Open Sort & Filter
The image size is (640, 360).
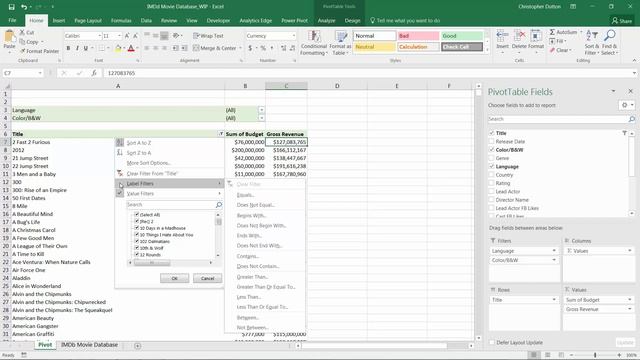(591, 42)
